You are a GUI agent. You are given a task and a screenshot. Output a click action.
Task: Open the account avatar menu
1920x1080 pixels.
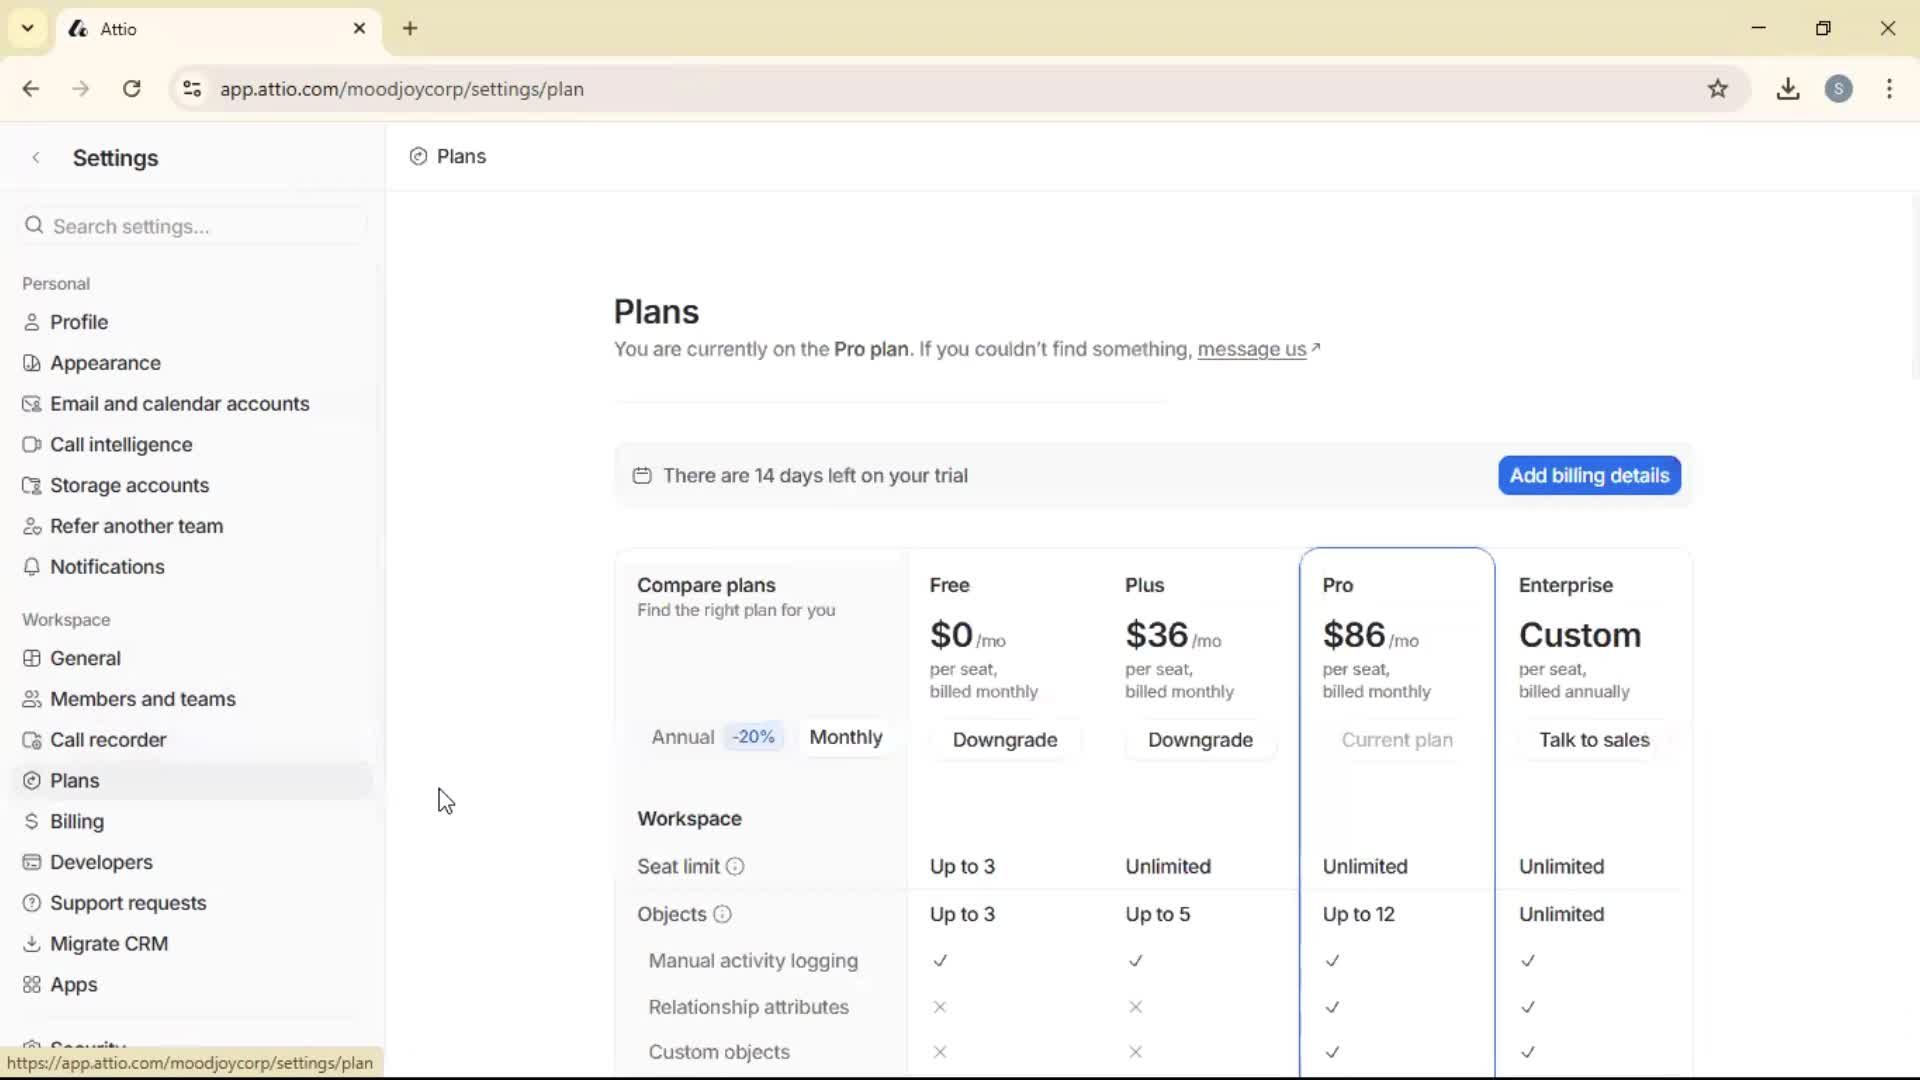pos(1840,89)
